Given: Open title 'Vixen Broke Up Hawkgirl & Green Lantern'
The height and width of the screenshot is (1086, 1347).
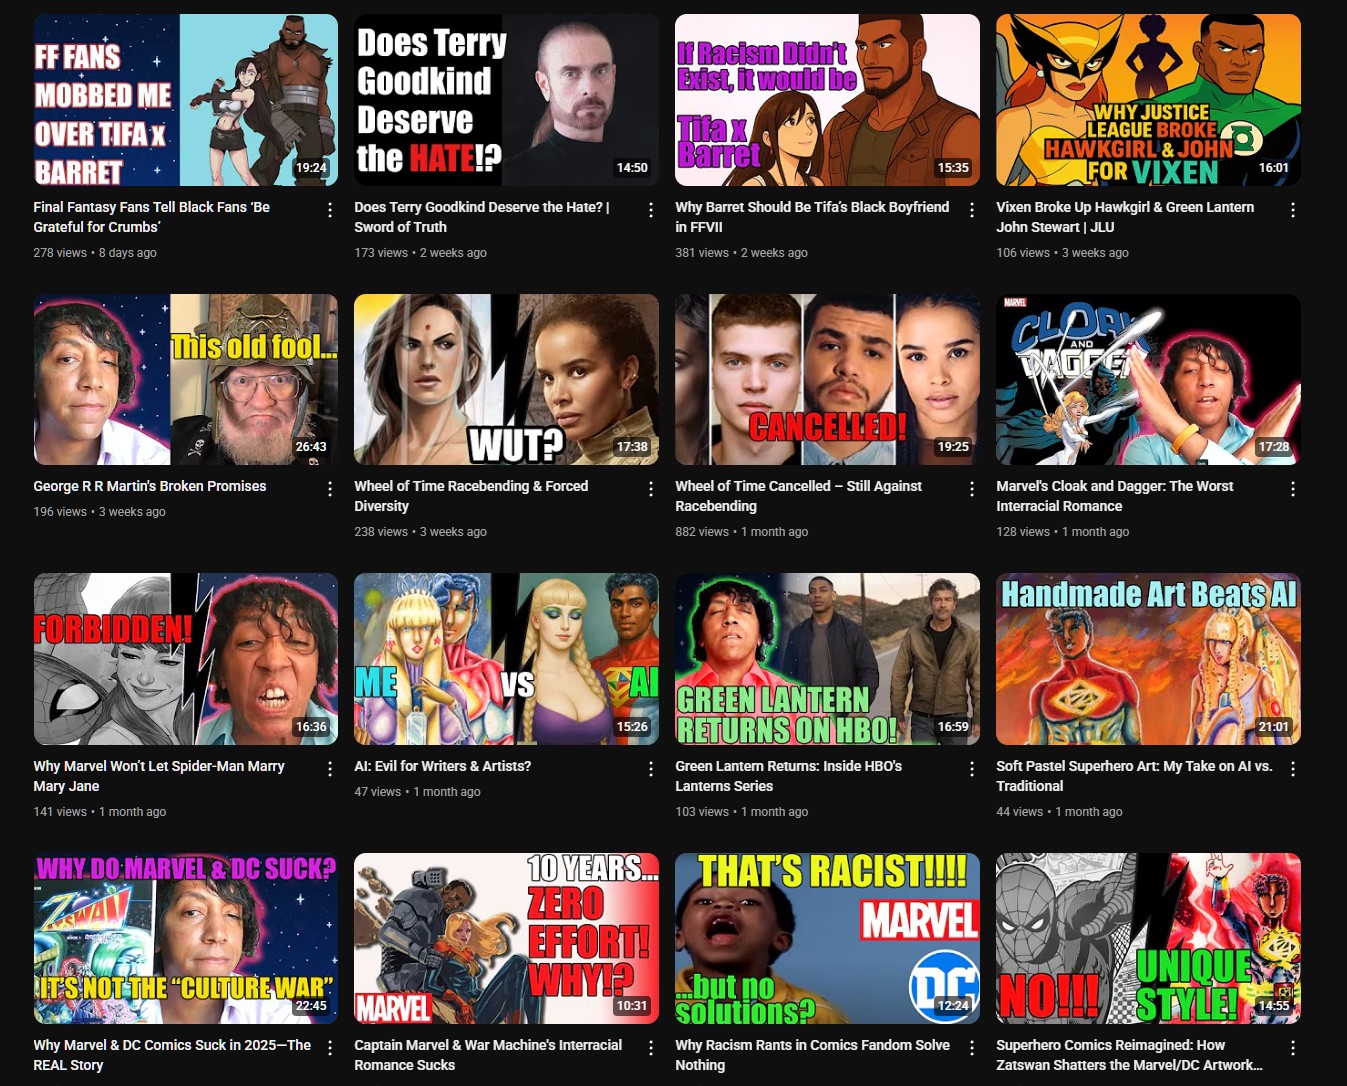Looking at the screenshot, I should click(1125, 217).
